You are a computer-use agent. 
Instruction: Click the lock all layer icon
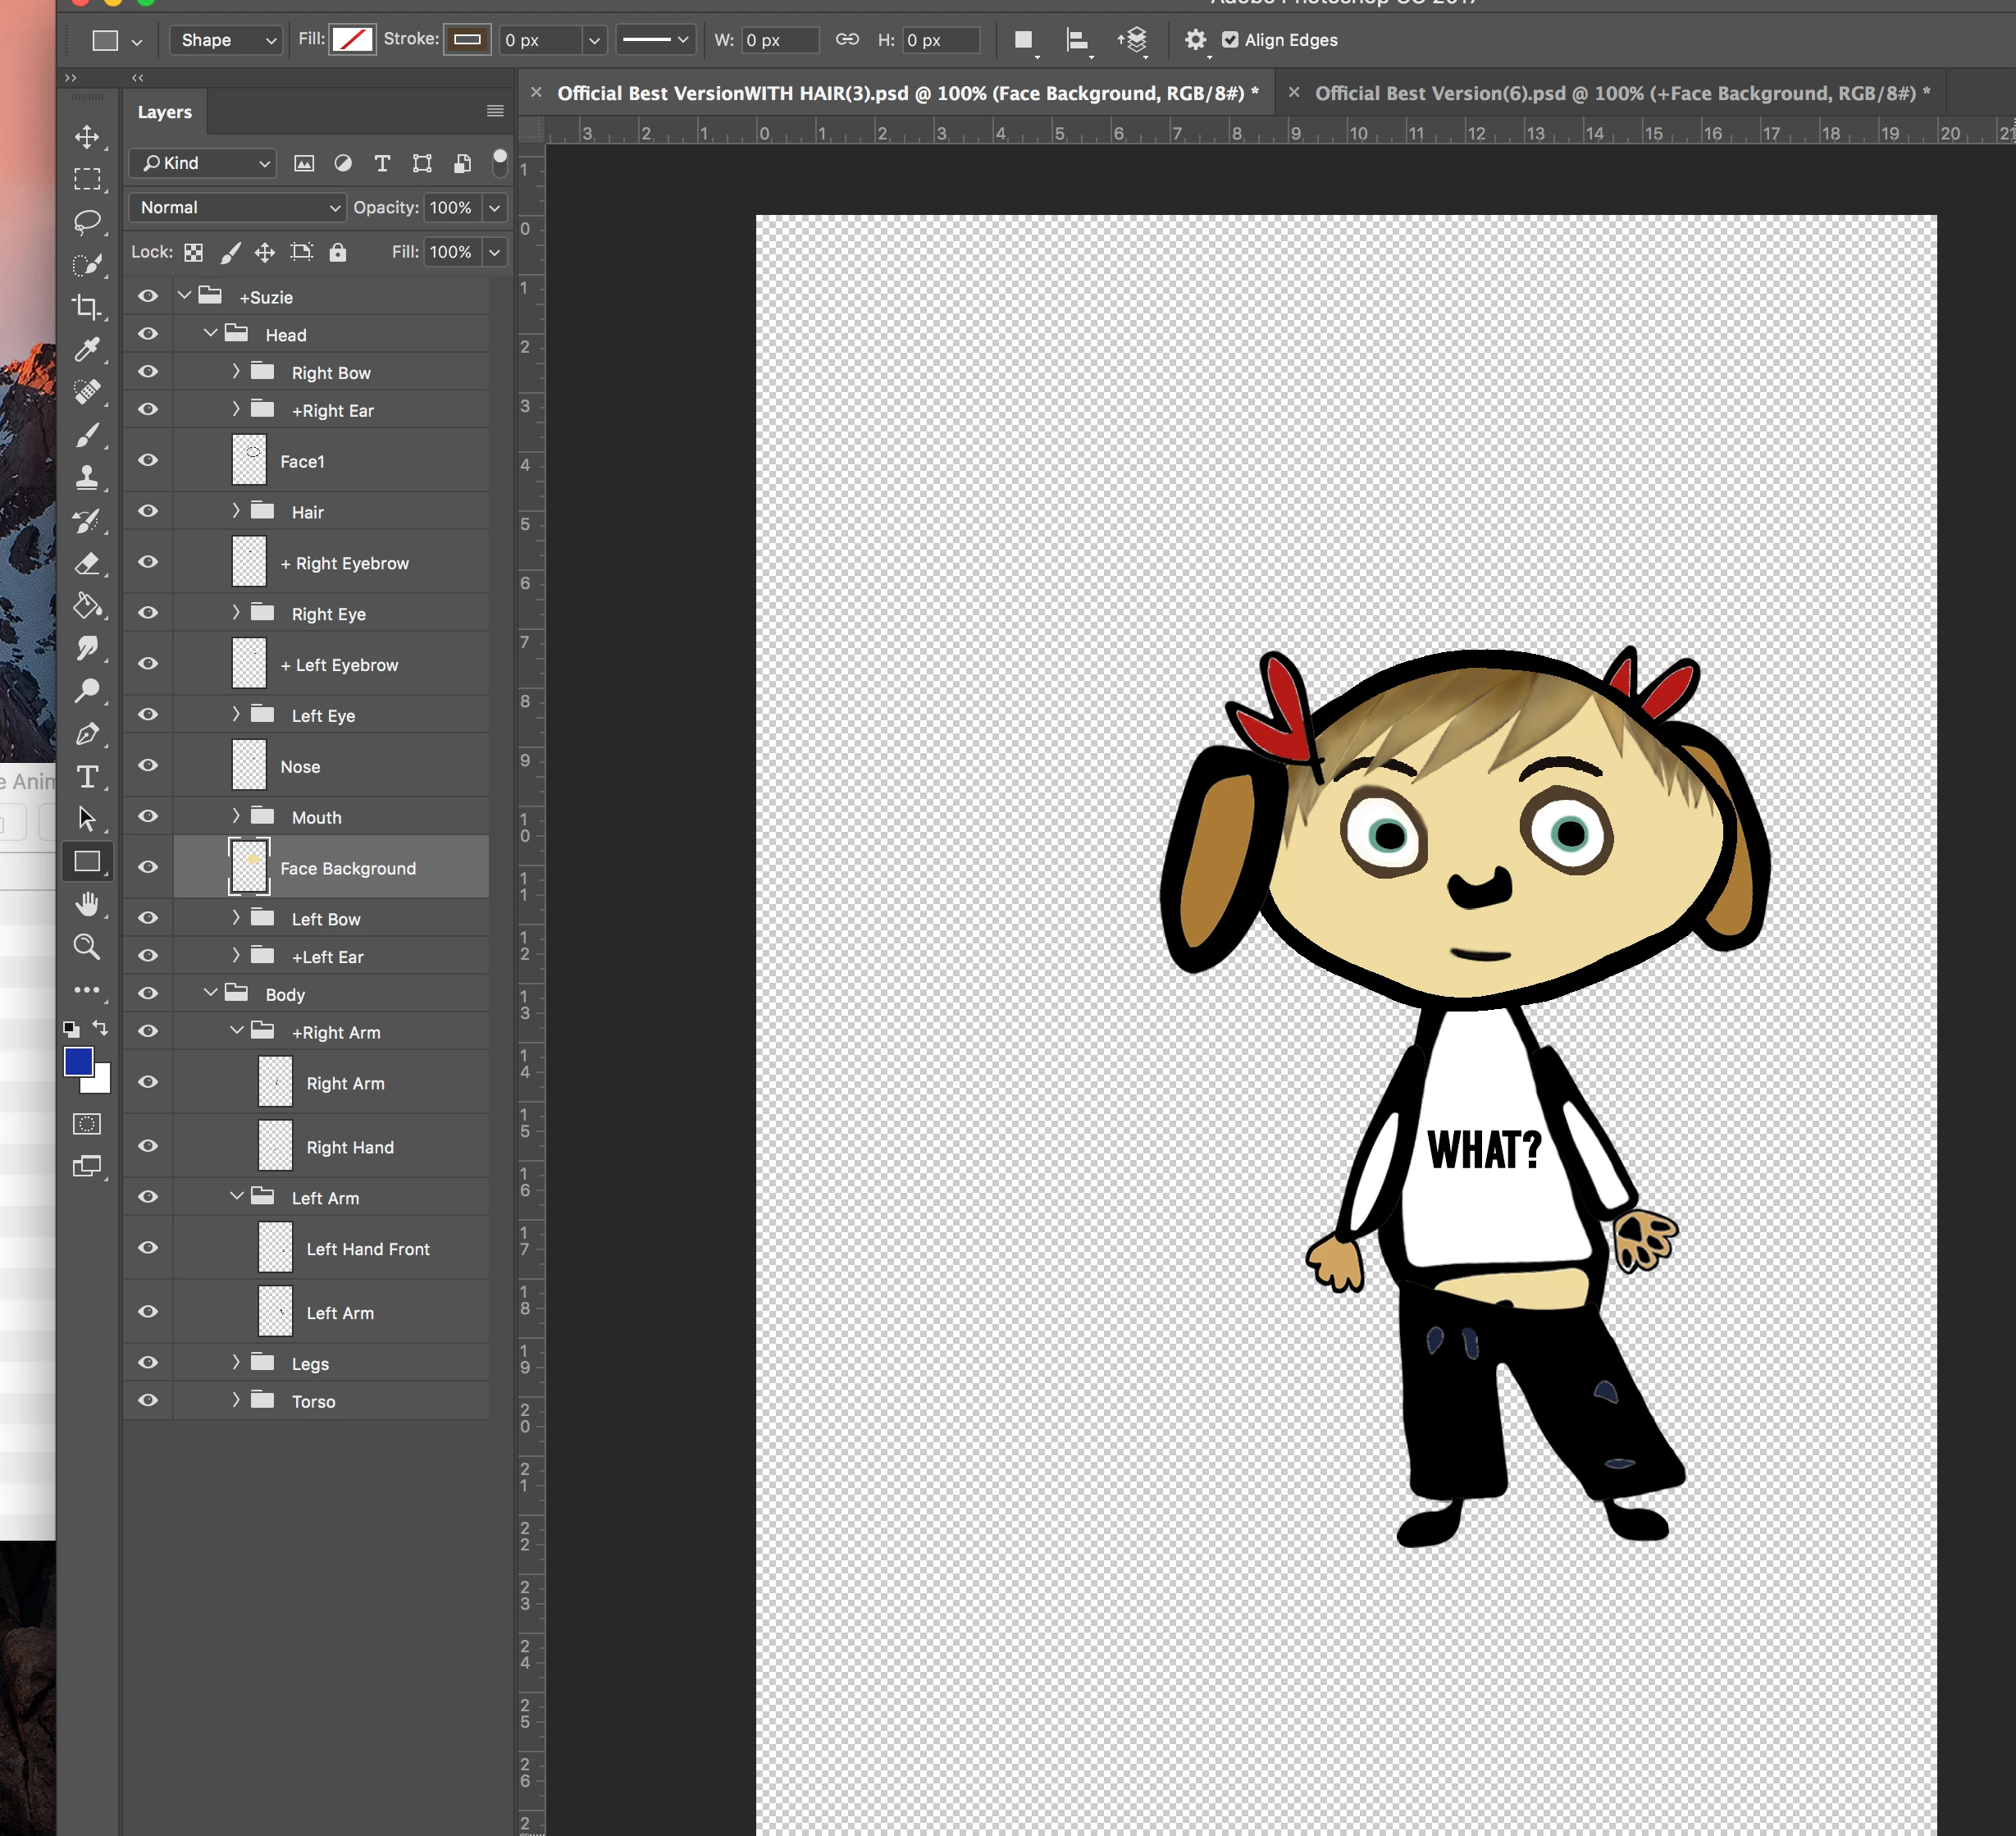pos(338,252)
